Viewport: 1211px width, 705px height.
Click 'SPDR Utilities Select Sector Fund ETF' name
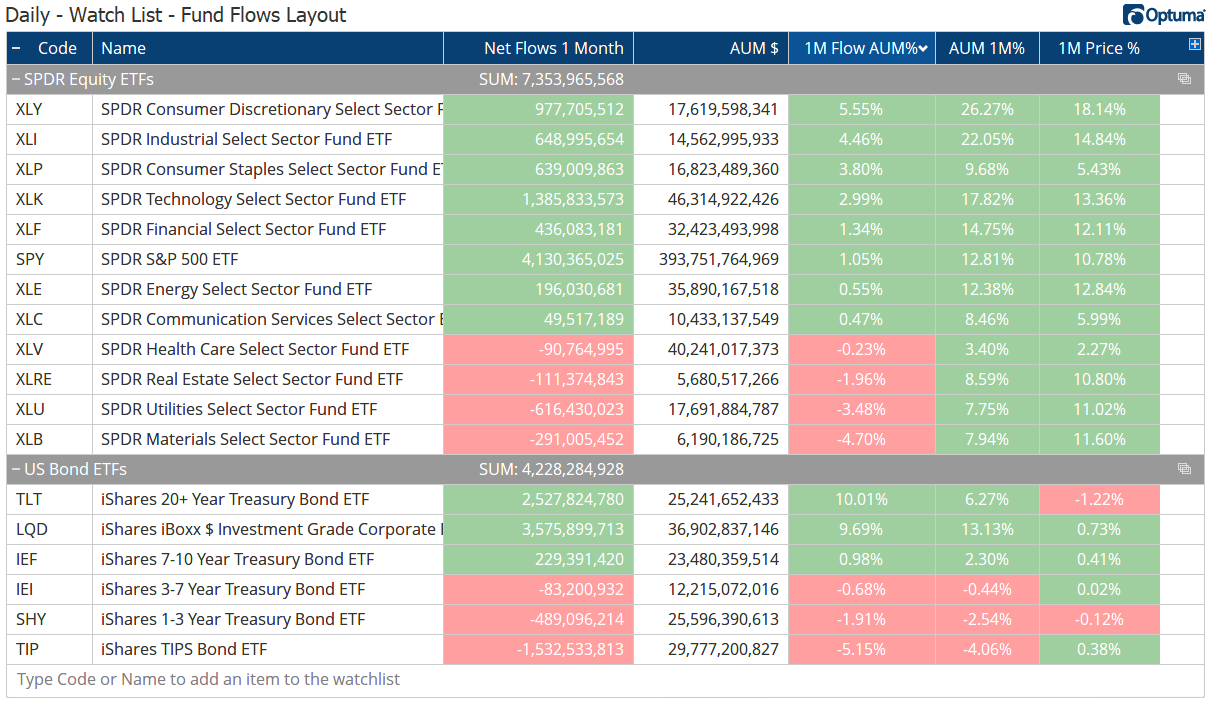click(239, 409)
